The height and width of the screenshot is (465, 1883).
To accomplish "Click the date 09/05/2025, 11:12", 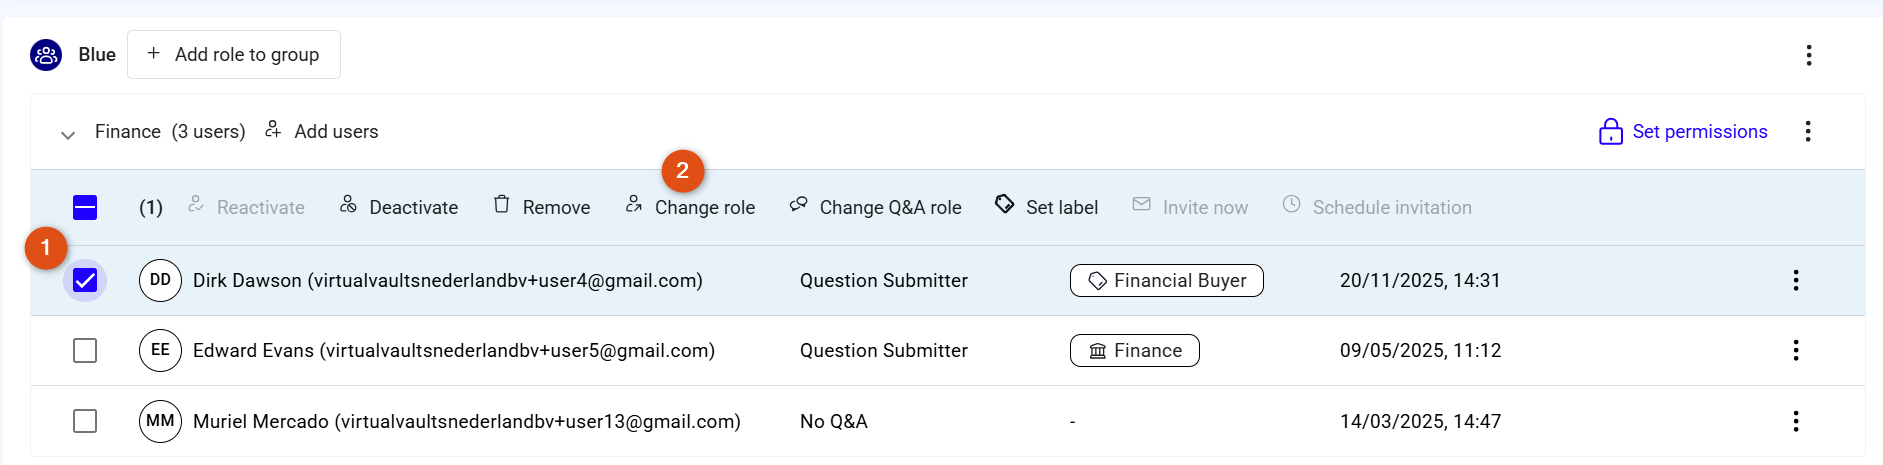I will click(x=1420, y=351).
